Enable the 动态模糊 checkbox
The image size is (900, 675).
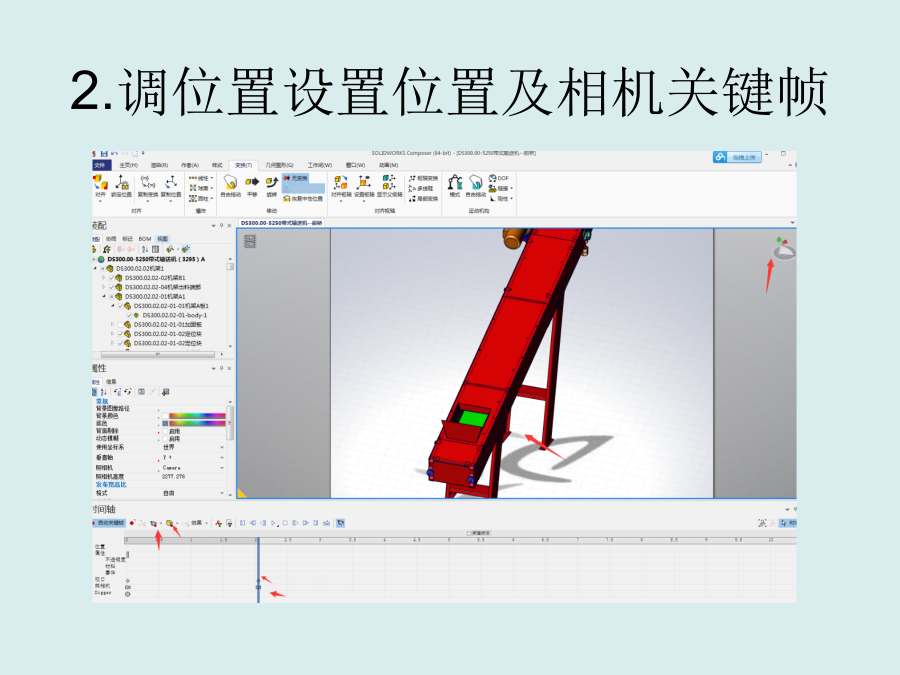click(x=165, y=438)
